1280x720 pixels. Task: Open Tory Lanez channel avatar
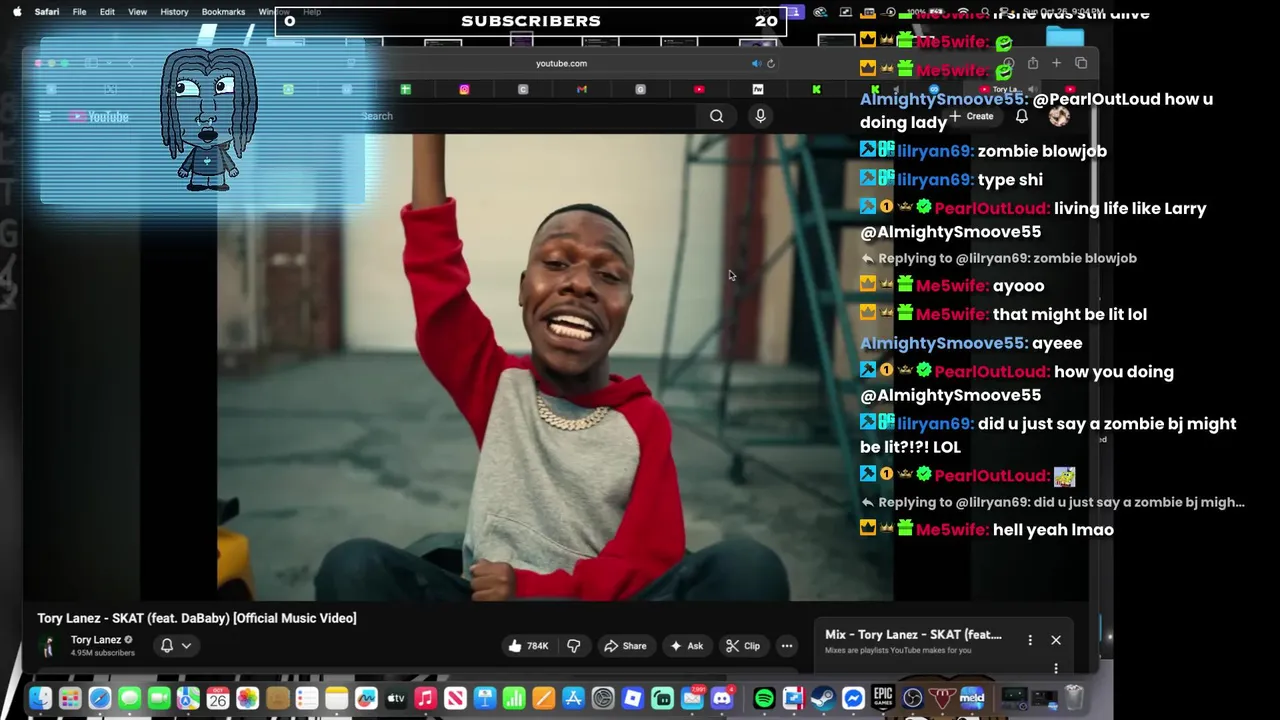(x=48, y=646)
